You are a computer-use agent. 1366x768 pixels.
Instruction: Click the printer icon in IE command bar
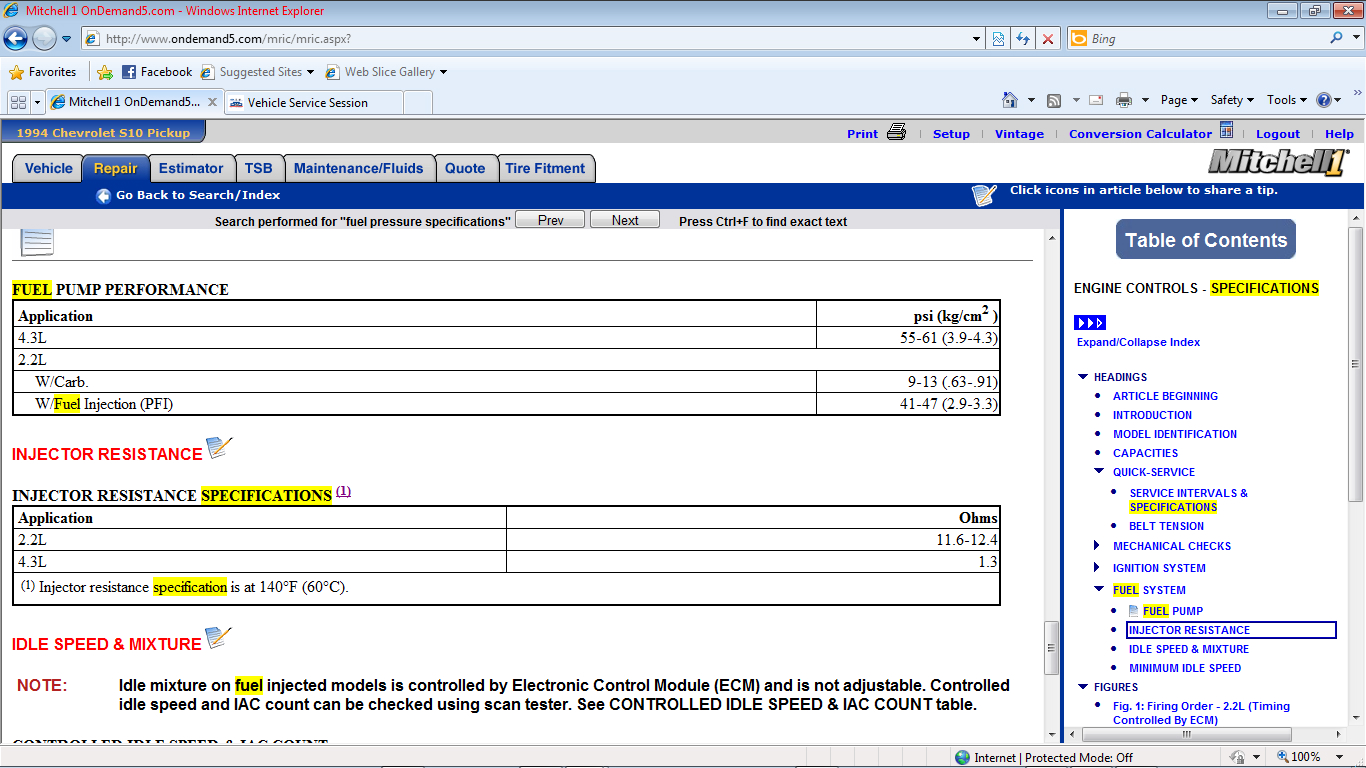click(1124, 100)
